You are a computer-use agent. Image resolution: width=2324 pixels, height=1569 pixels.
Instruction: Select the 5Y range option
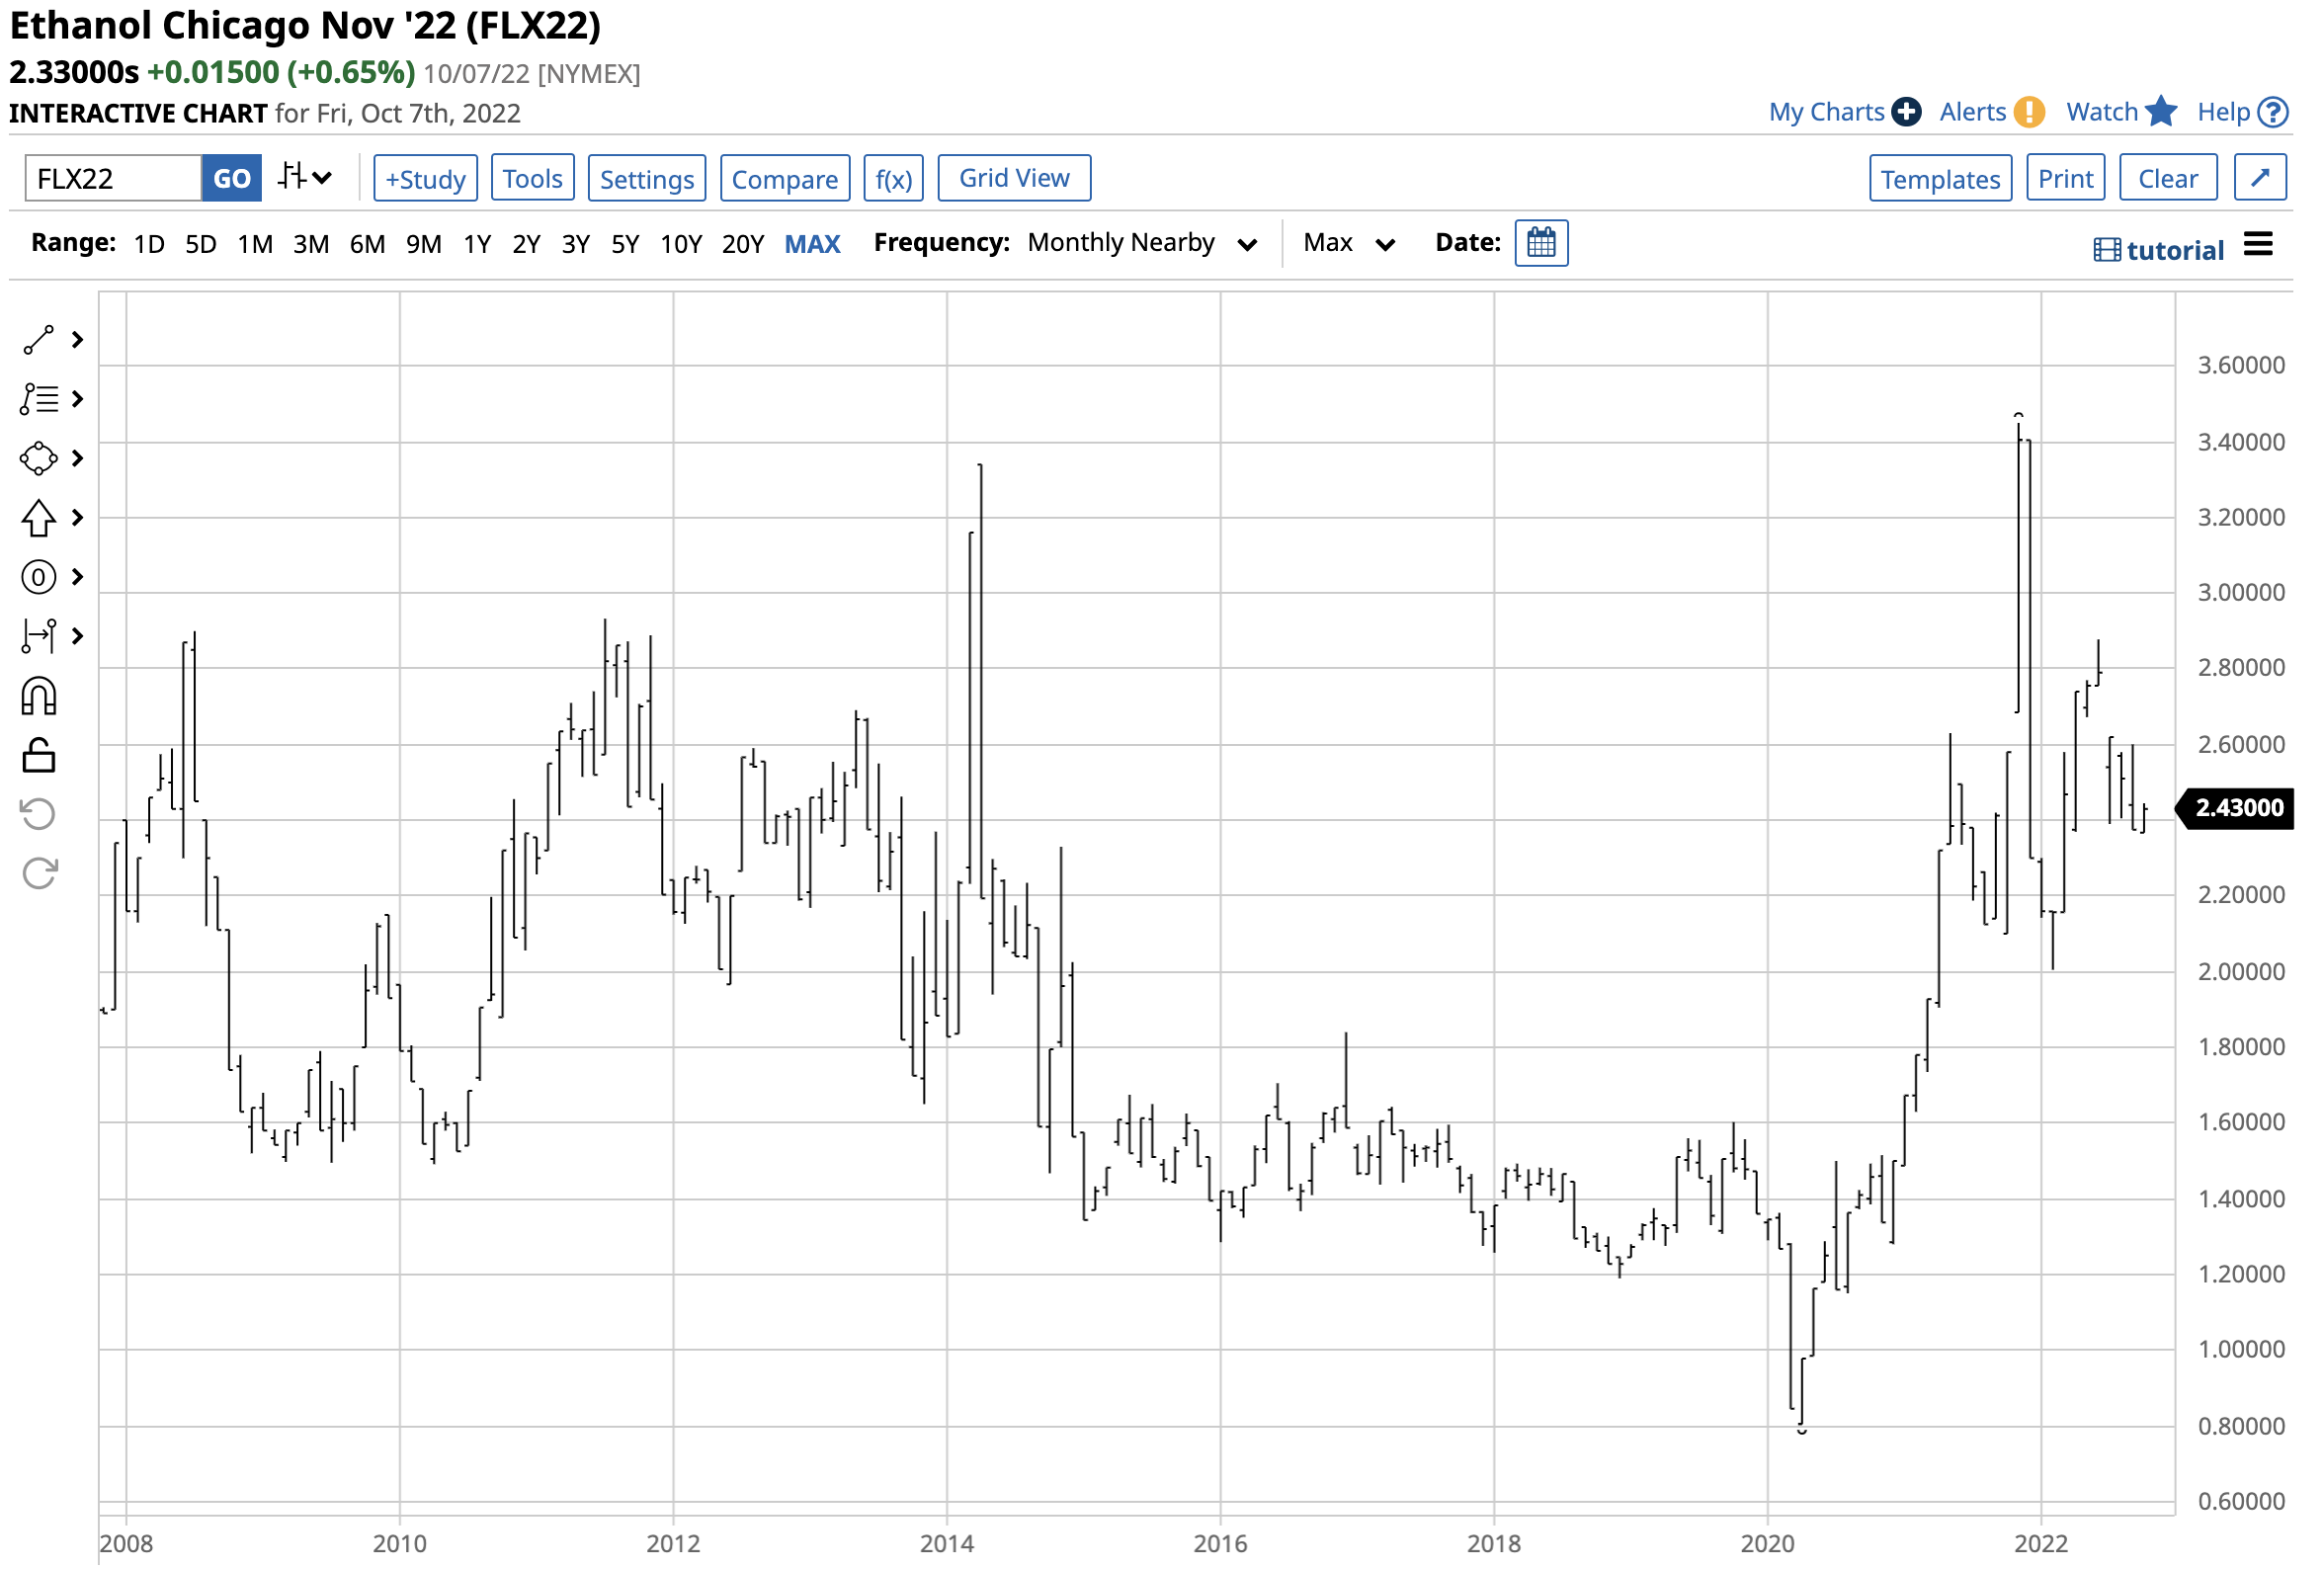(625, 245)
